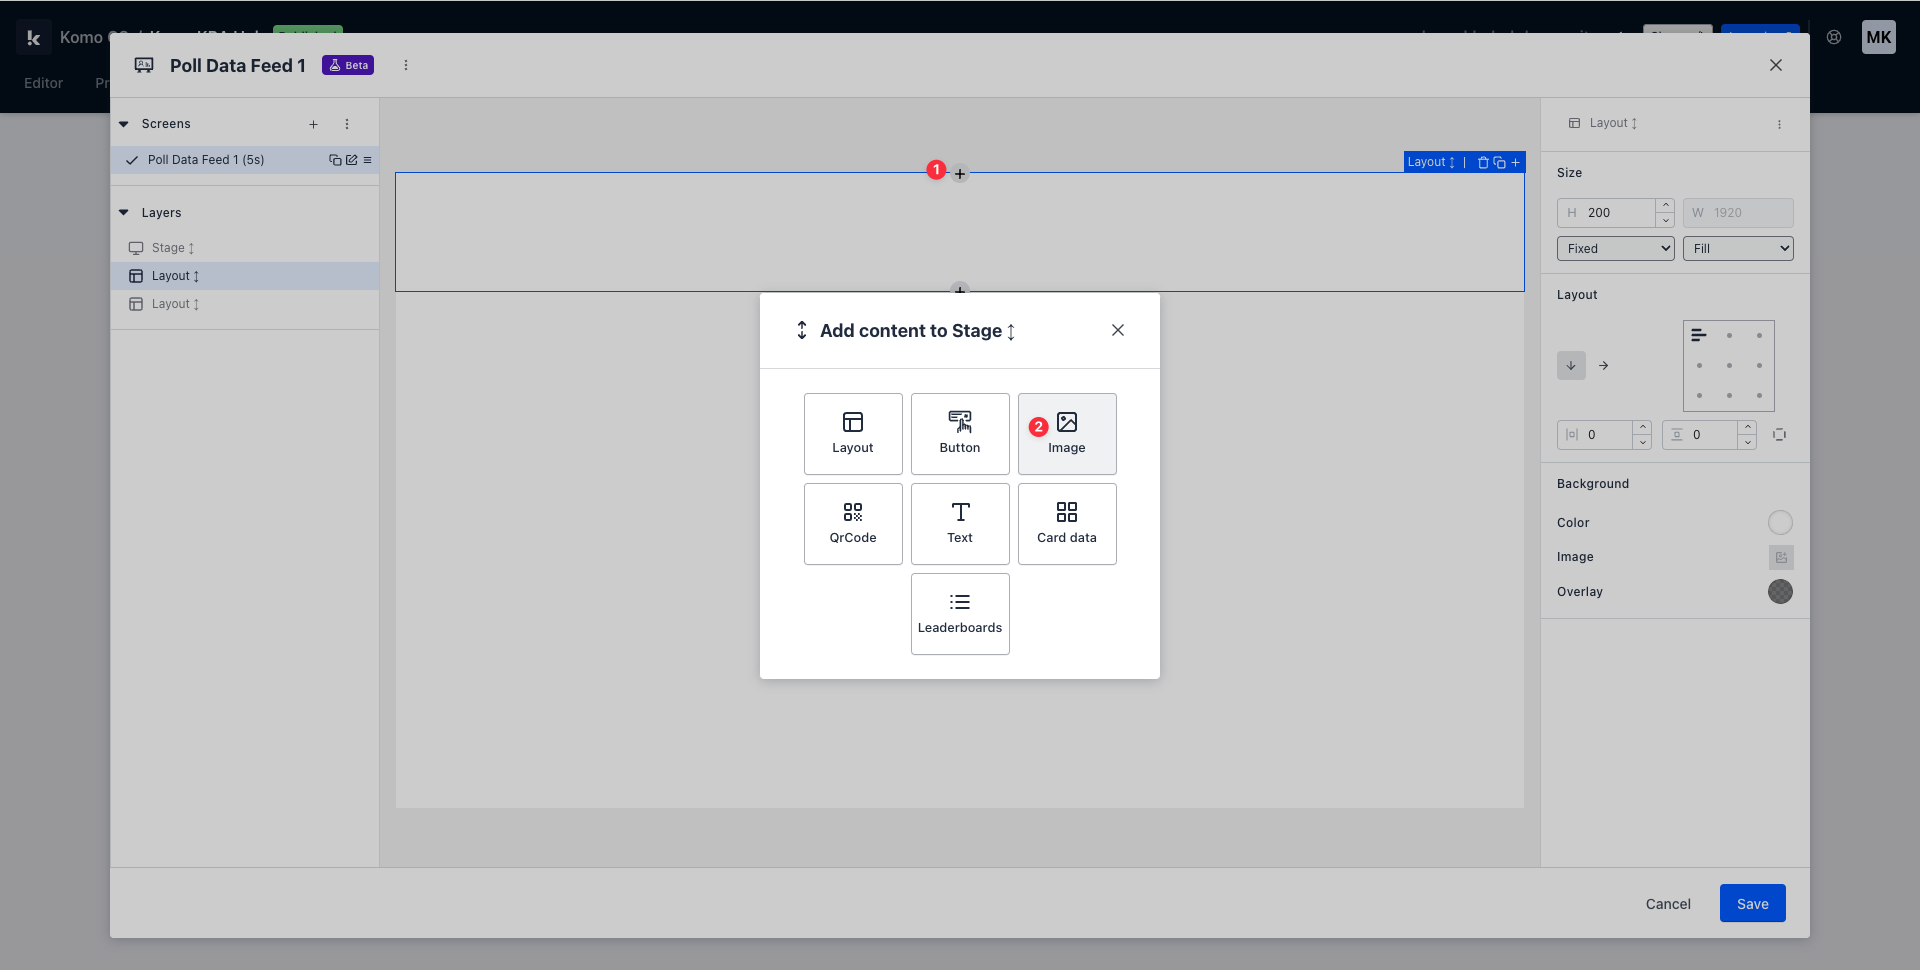Open the Fixed height mode dropdown
1920x970 pixels.
coord(1615,248)
